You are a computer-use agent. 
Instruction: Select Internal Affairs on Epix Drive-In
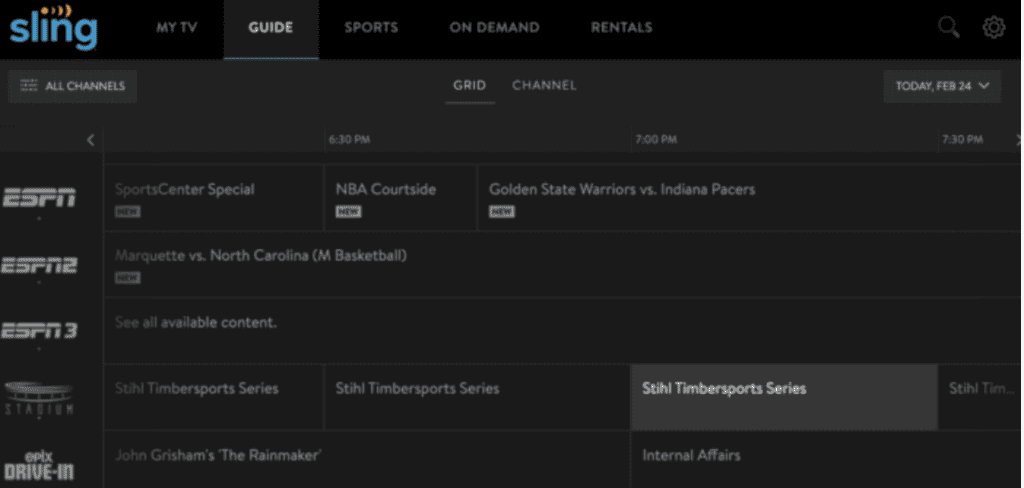826,459
